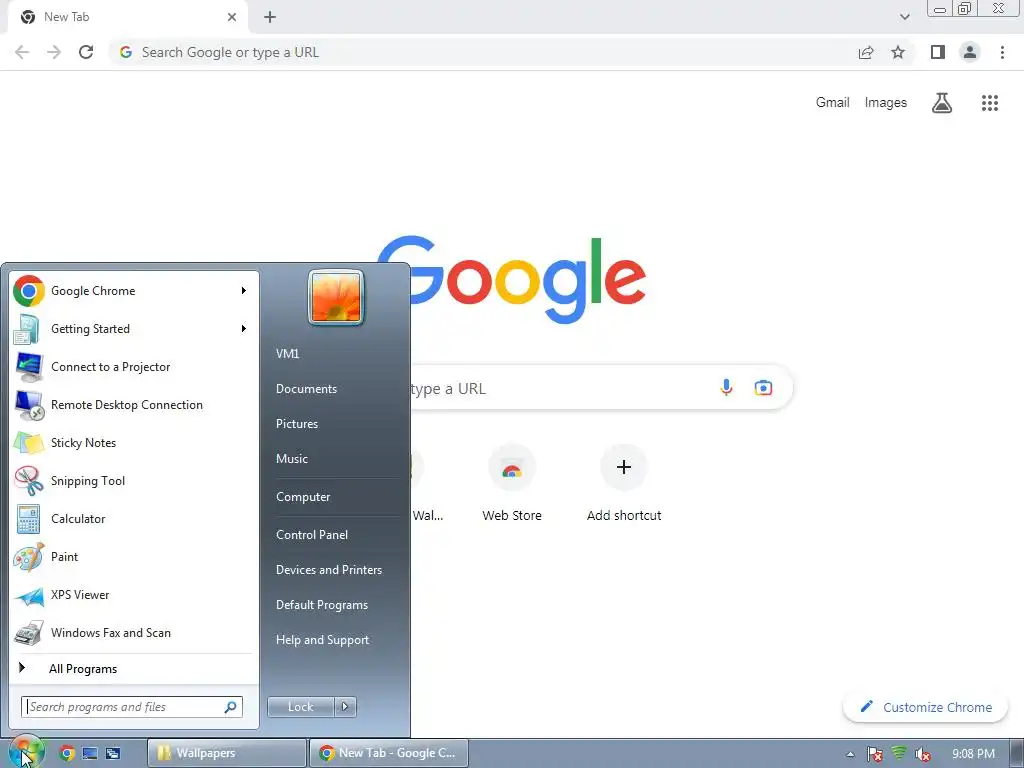
Task: Click the browser Forward arrow
Action: 54,52
